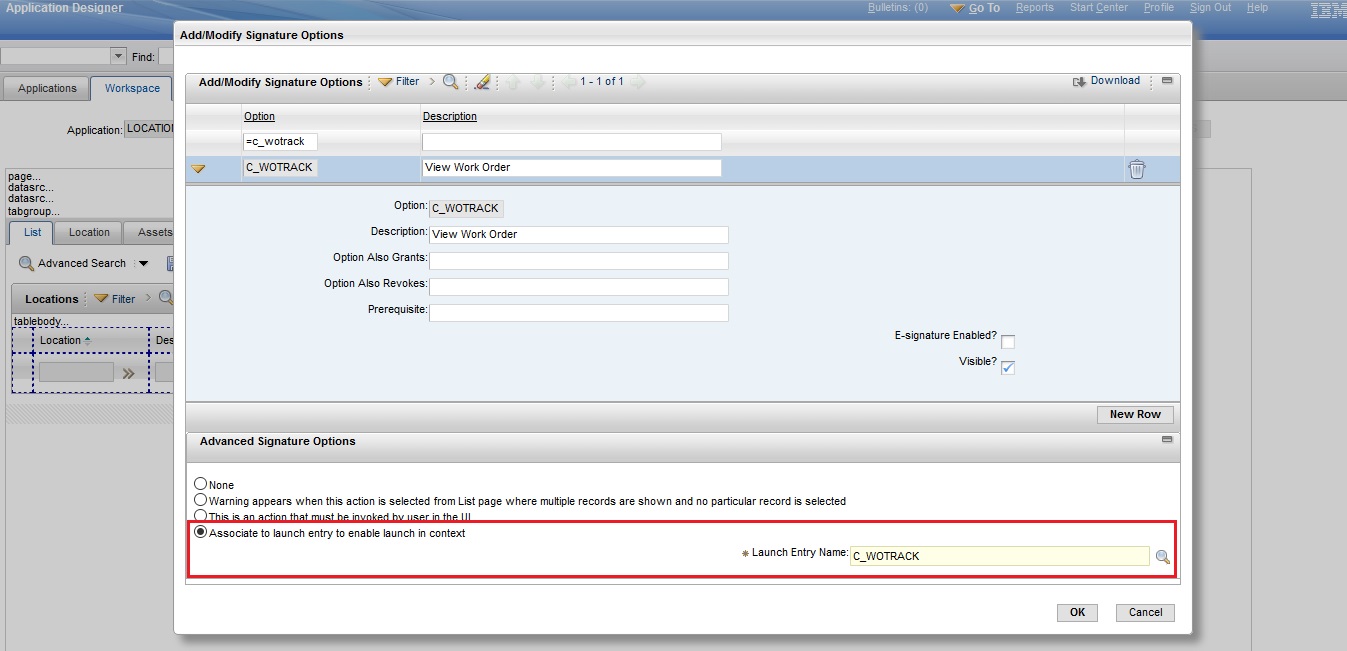
Task: Select the None radio option
Action: (200, 484)
